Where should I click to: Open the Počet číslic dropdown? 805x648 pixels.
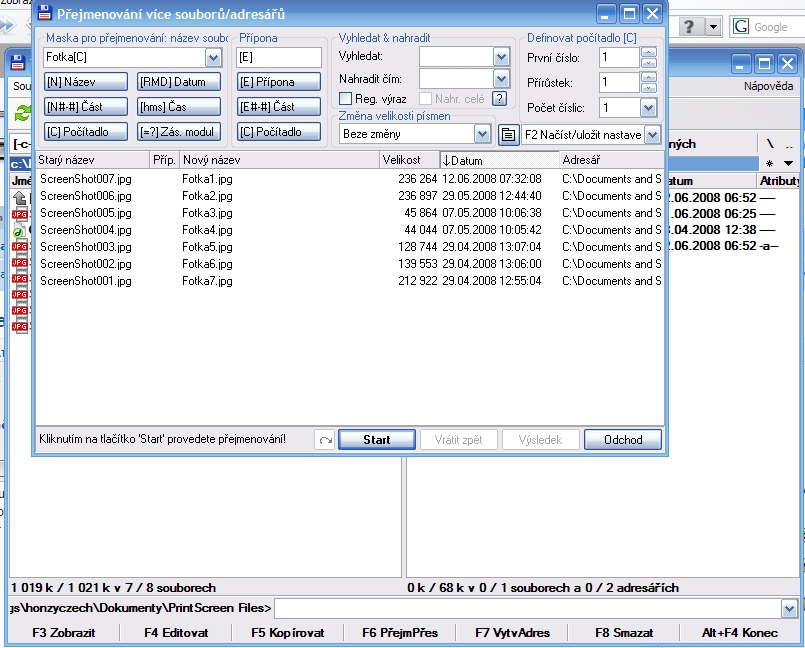[648, 108]
